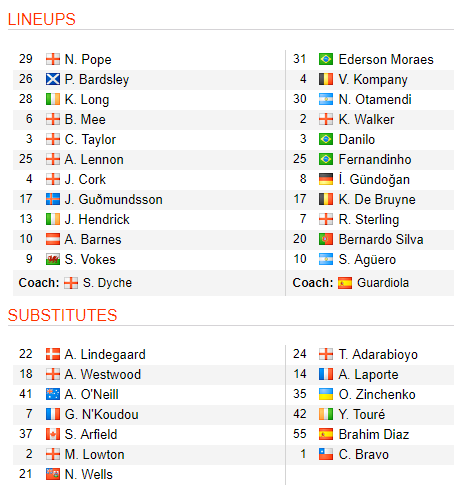Open A. Laporte substitute link
Image resolution: width=454 pixels, height=489 pixels.
point(368,374)
